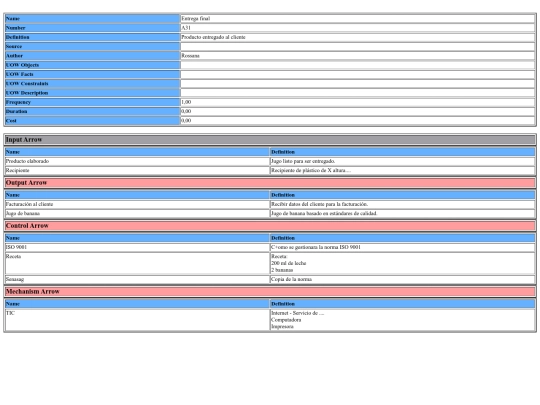Select the 'Receta' control arrow name
The height and width of the screenshot is (405, 540).
tap(13, 257)
